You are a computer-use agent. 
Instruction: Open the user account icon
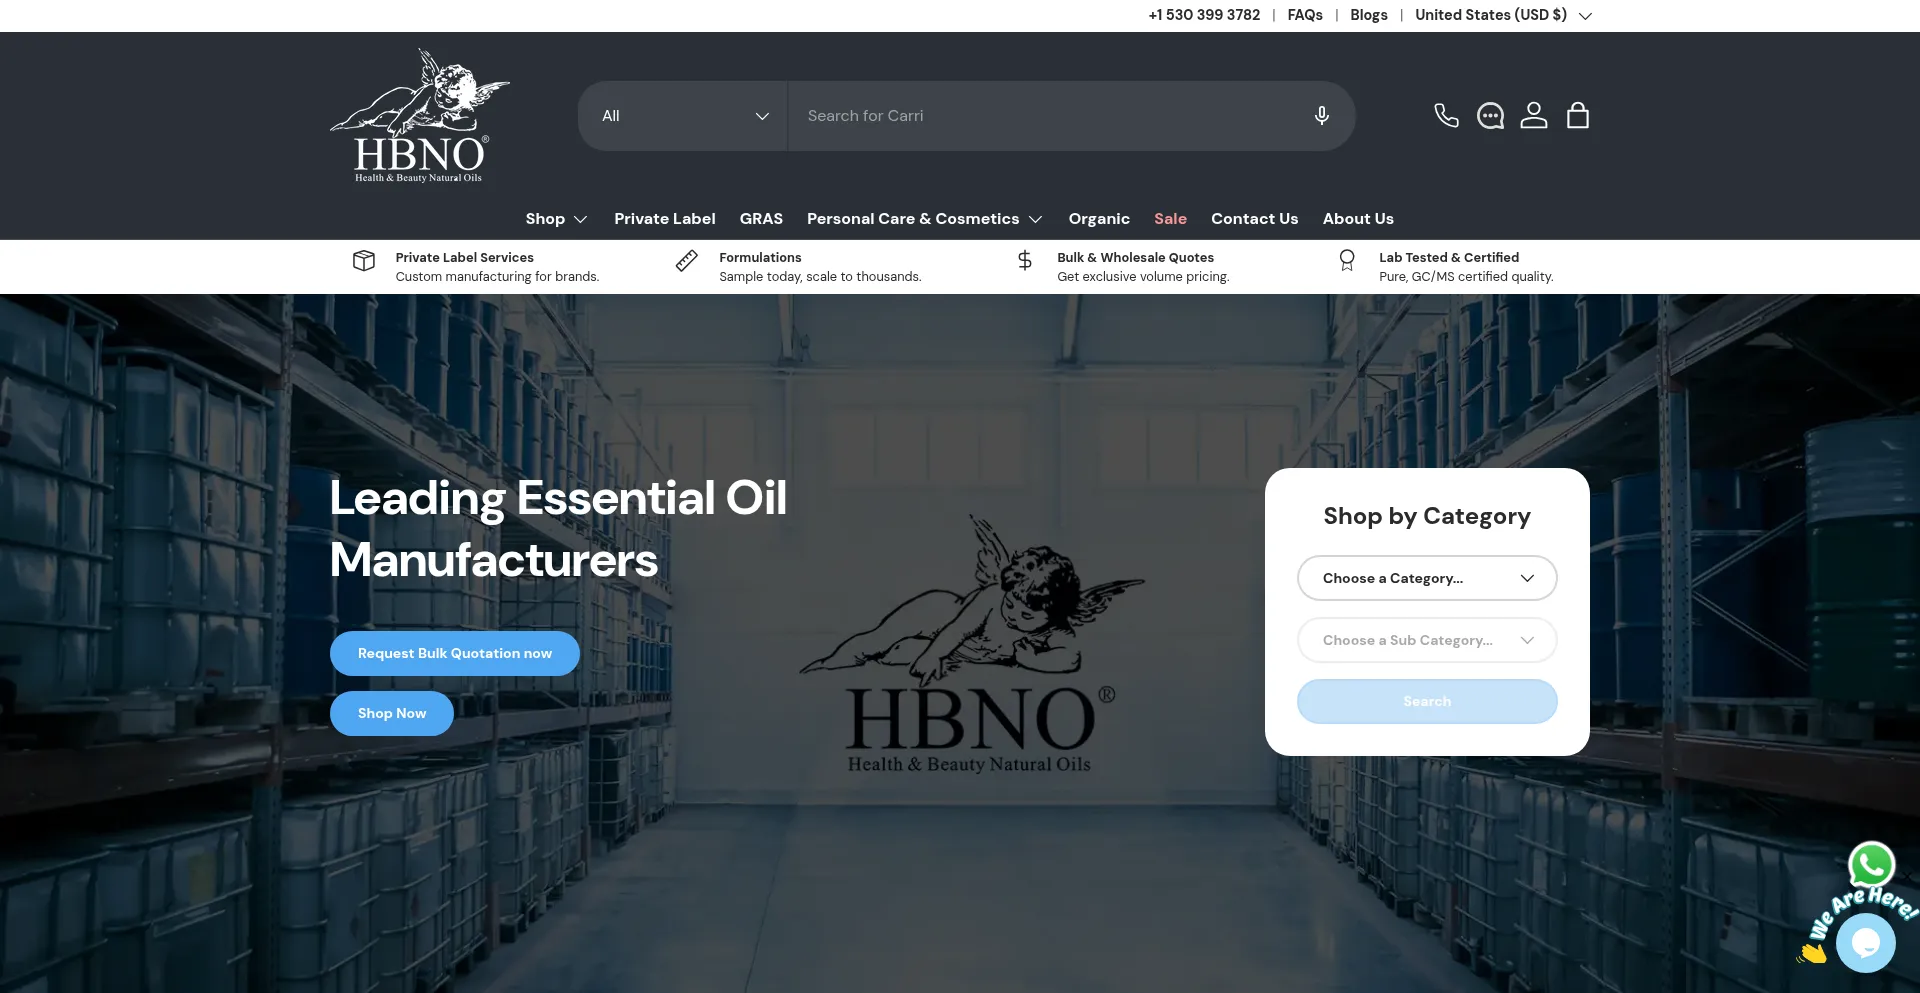click(1534, 116)
